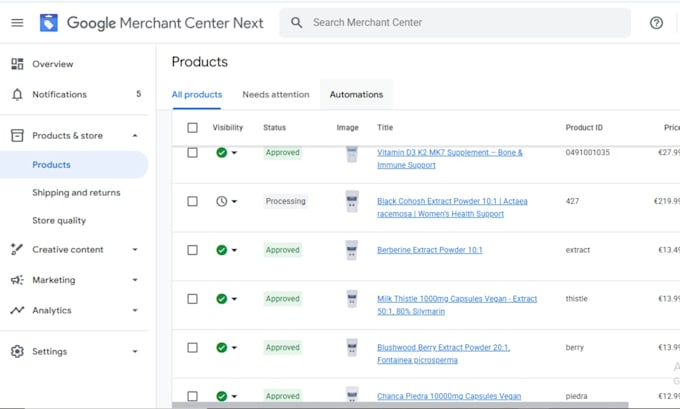Expand the Creative content section
This screenshot has height=409, width=680.
[x=135, y=249]
